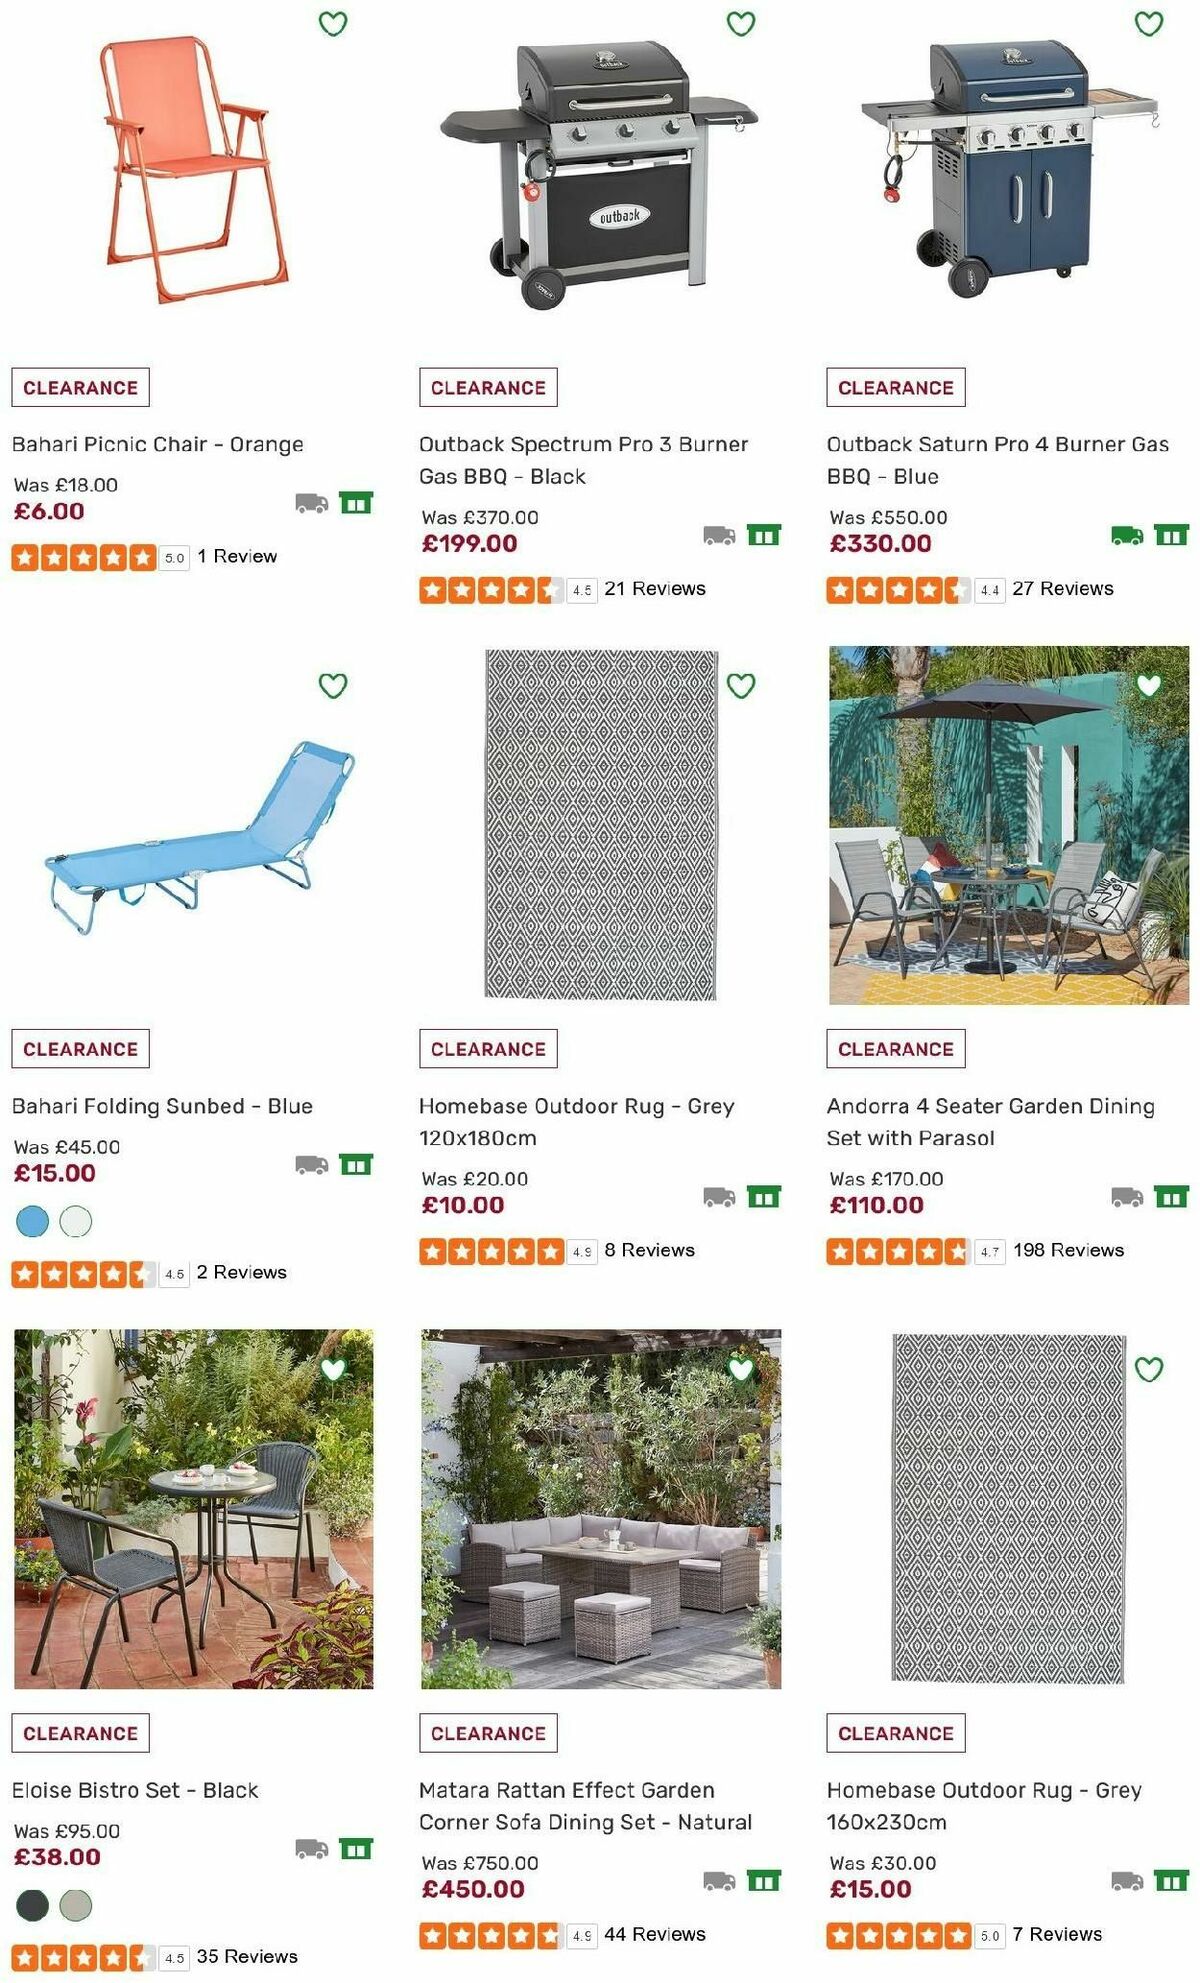Select the home delivery truck icon for the Bahari Folding Sunbed
The height and width of the screenshot is (1983, 1200).
click(313, 1166)
